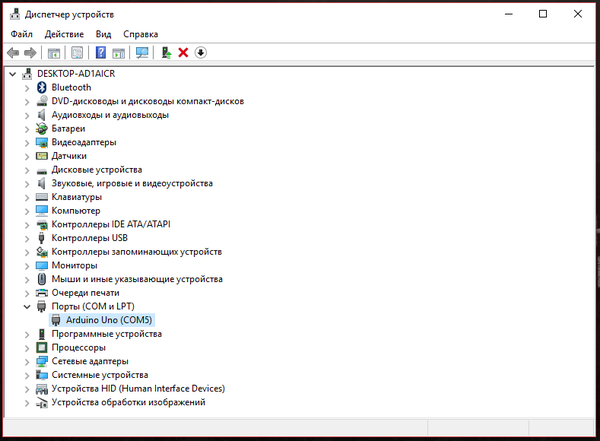Expand the Bluetooth category
600x441 pixels.
click(x=27, y=88)
